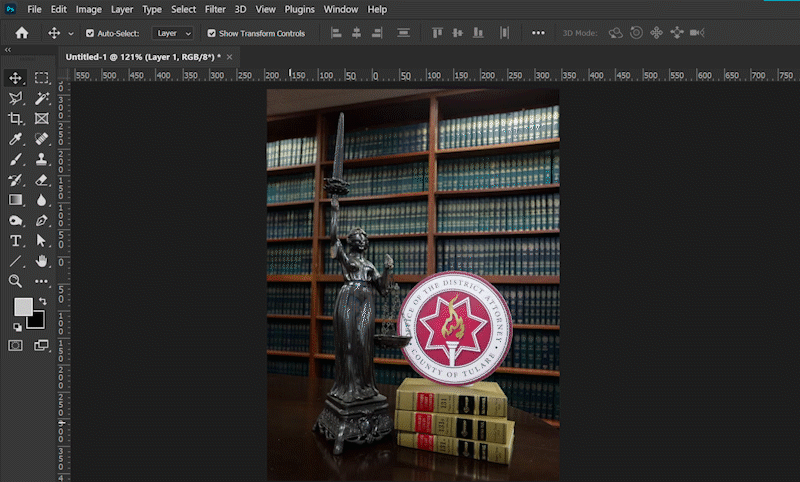Click the Photoshop logo icon
The height and width of the screenshot is (482, 800).
(x=10, y=9)
